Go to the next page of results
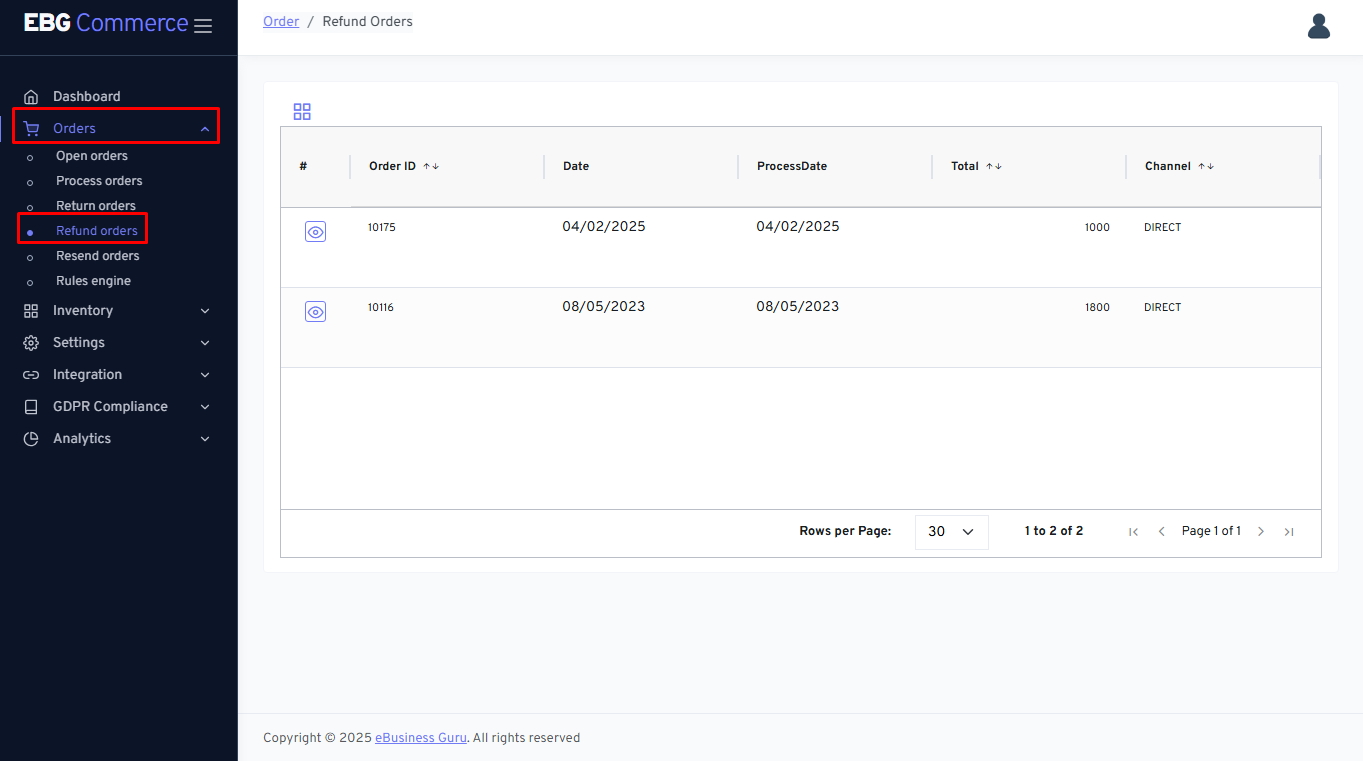The image size is (1363, 761). (x=1261, y=532)
